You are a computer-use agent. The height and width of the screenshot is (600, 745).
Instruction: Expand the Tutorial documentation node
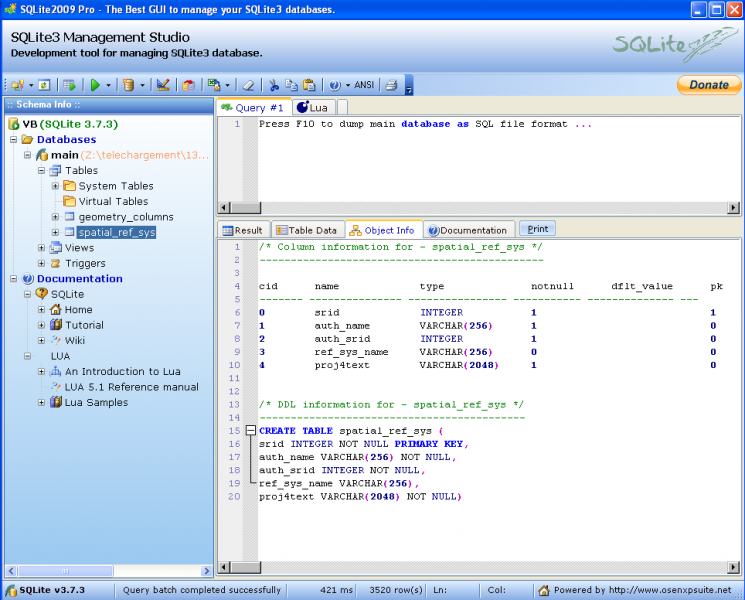[x=41, y=325]
